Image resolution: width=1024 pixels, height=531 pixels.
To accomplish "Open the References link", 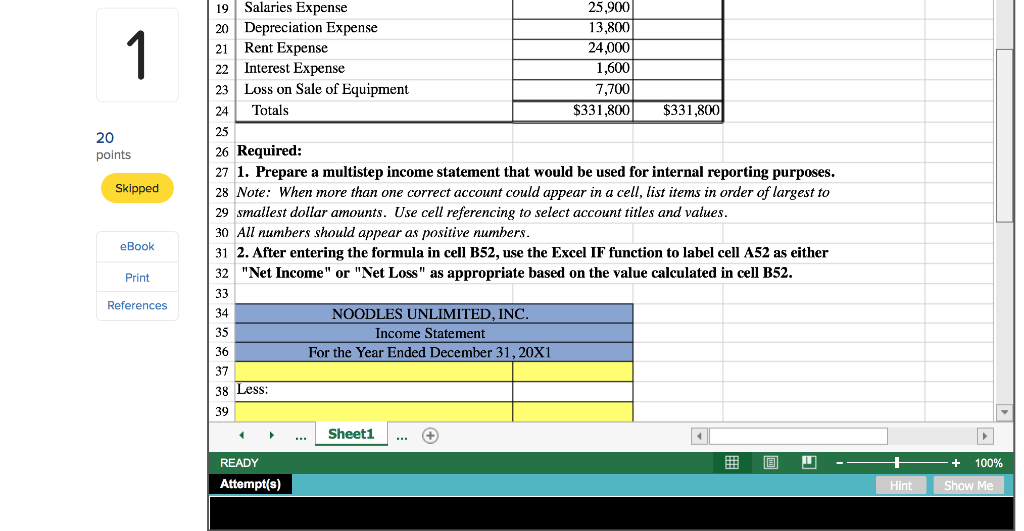I will point(137,306).
